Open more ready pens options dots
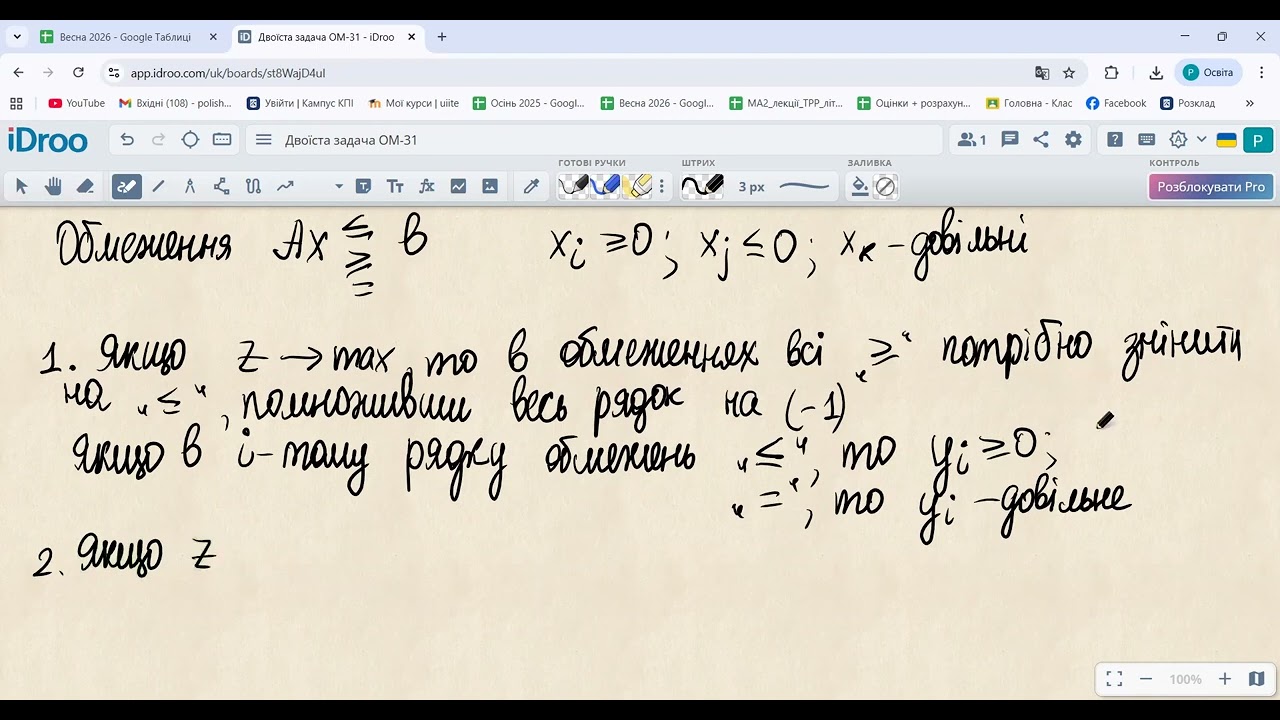 [x=661, y=186]
